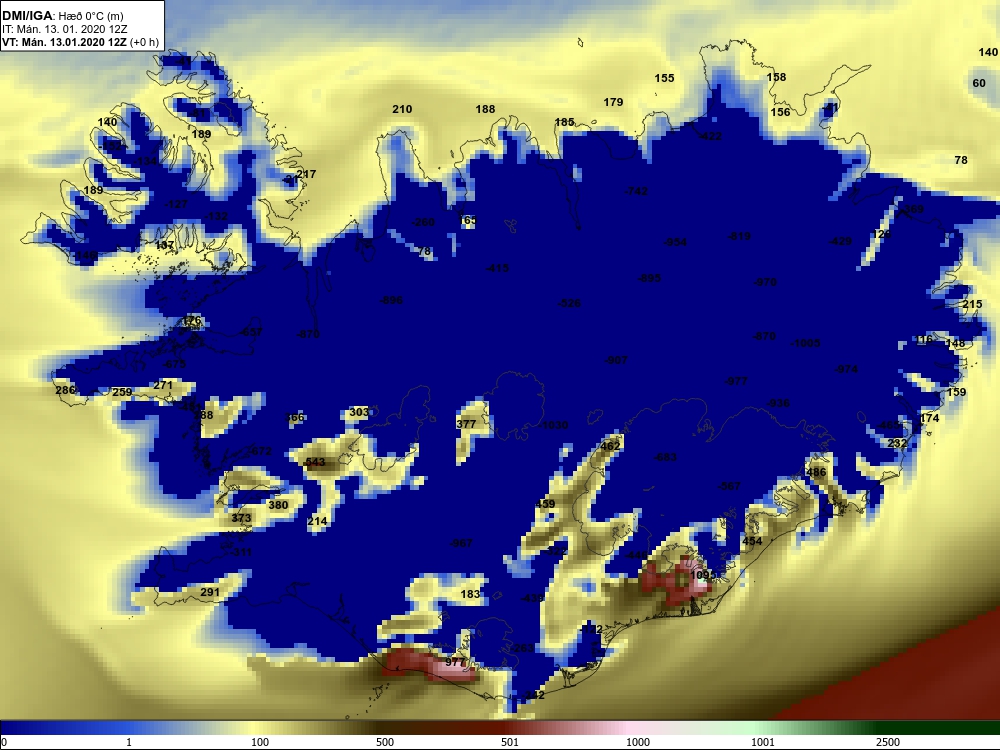Screen dimensions: 1000x750
Task: Click the 183 value label
Action: pos(470,594)
